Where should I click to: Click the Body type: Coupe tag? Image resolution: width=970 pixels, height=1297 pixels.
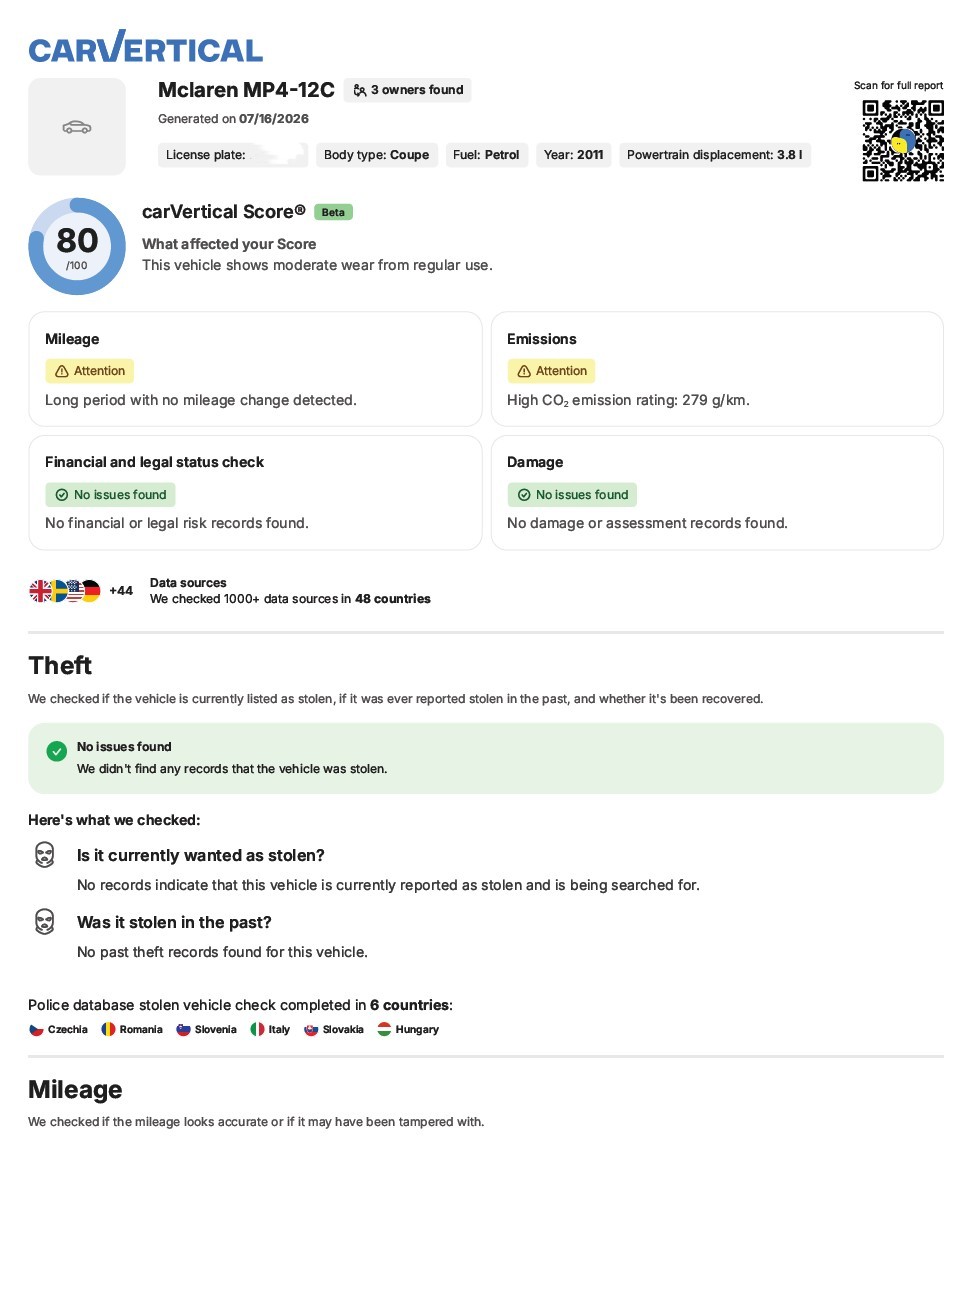376,155
